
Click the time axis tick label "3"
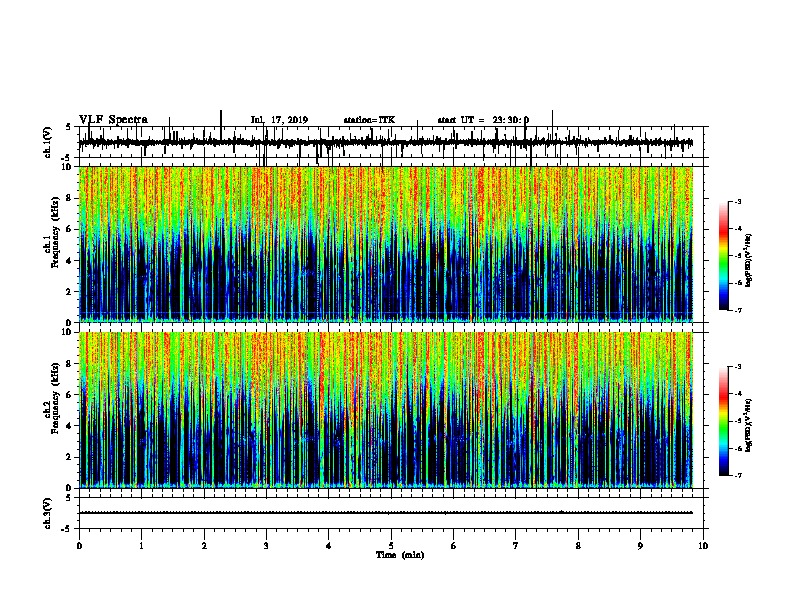266,546
